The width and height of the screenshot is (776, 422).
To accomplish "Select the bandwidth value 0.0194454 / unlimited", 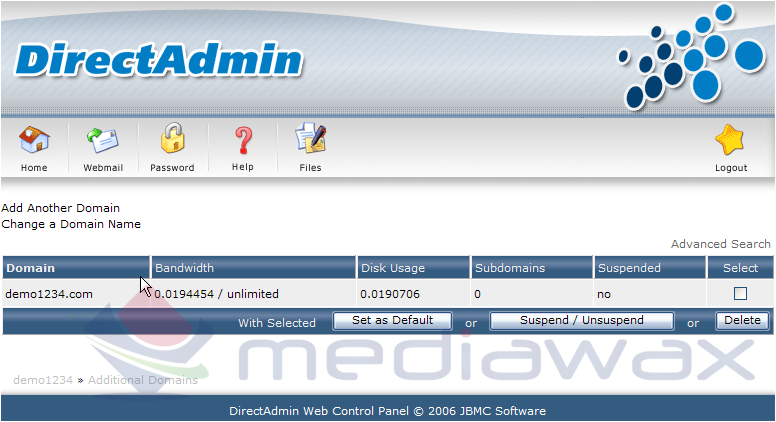I will click(x=216, y=294).
